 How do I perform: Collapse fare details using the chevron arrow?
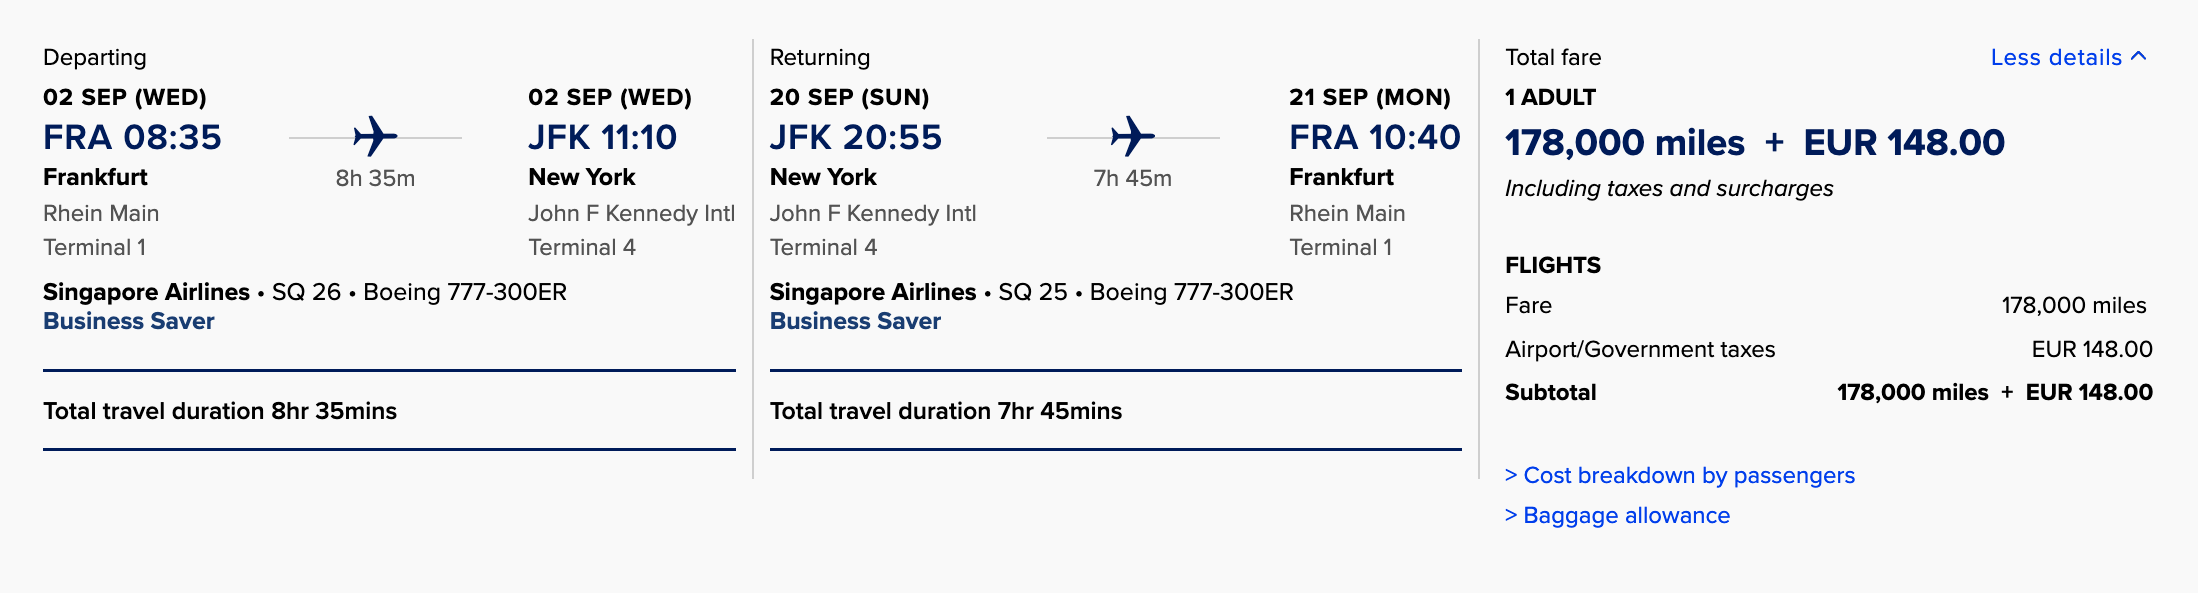tap(2139, 56)
